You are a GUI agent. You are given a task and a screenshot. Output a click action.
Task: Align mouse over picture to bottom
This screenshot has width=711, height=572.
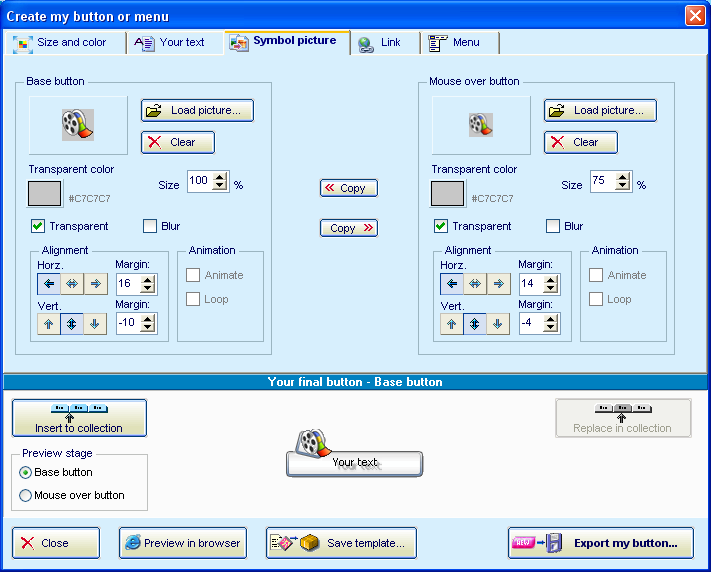(x=498, y=324)
